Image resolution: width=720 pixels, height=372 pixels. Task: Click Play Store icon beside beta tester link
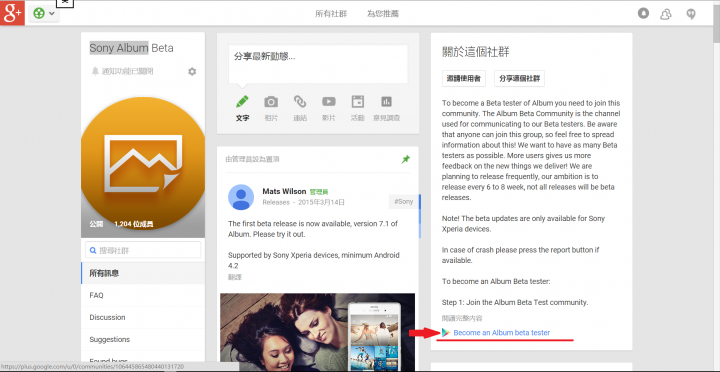445,333
